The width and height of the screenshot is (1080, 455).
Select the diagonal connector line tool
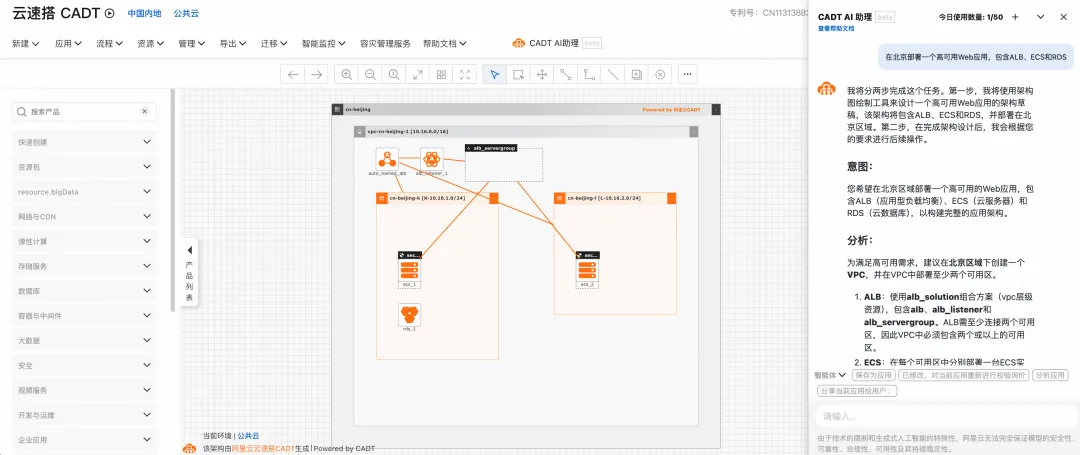click(565, 74)
